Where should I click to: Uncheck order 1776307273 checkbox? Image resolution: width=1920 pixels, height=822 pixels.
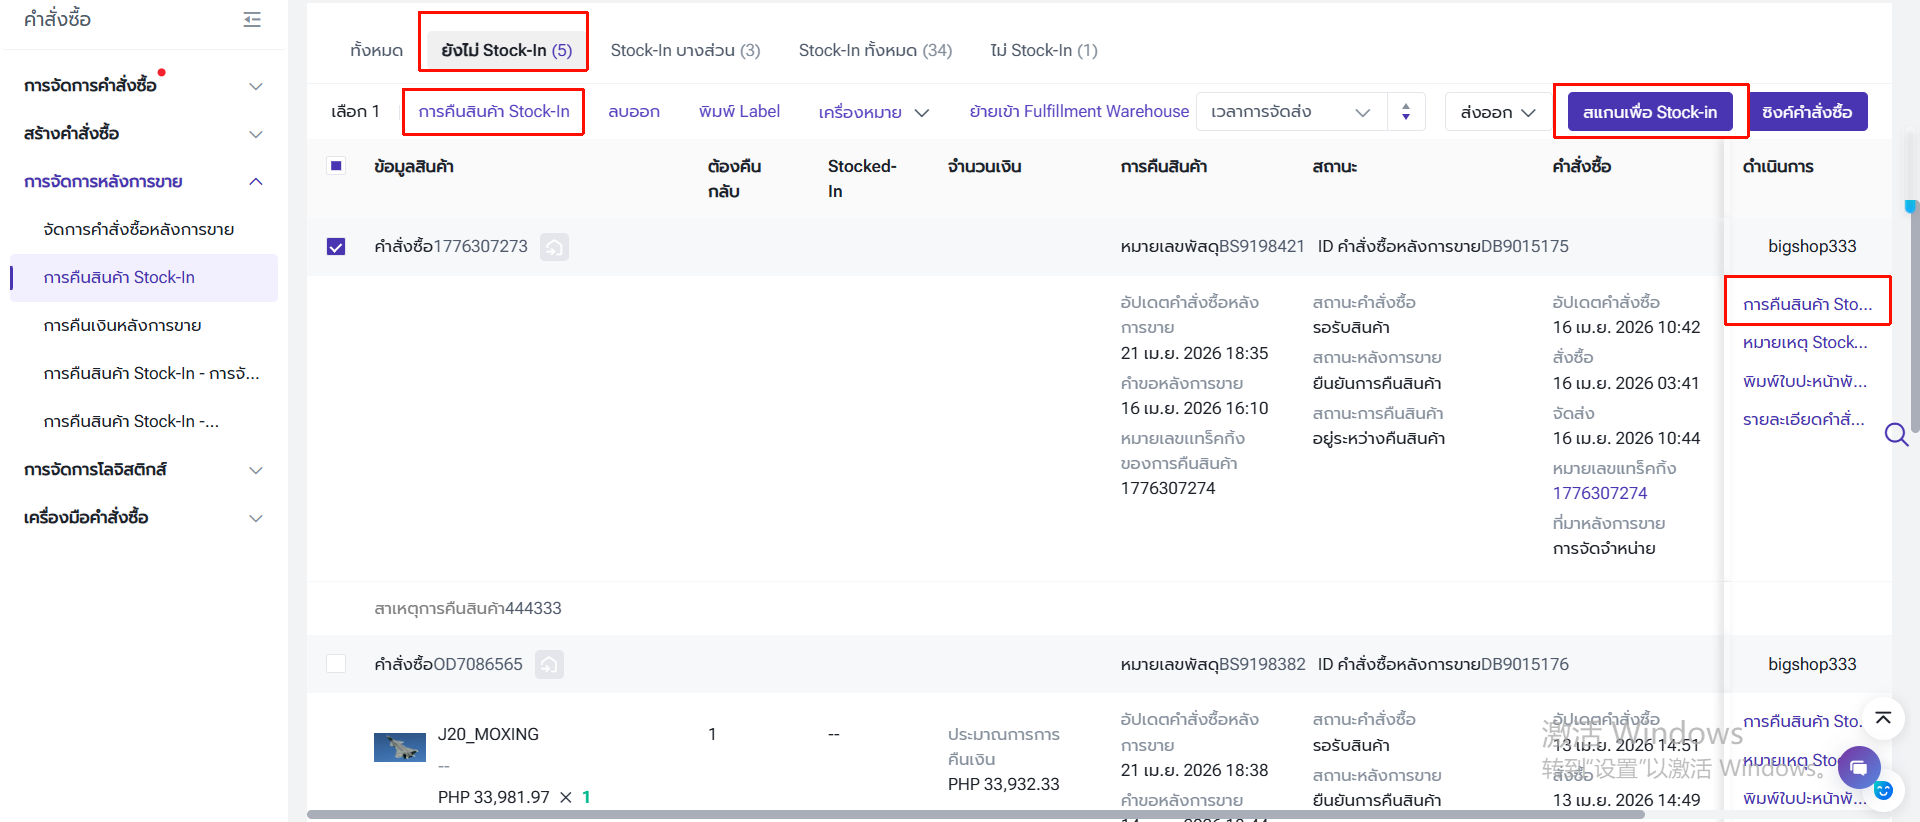(336, 247)
